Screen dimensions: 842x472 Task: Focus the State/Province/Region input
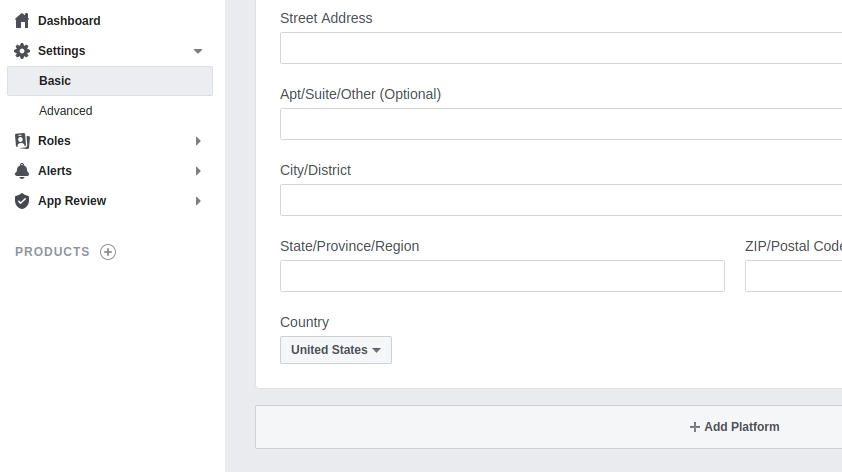pos(502,276)
